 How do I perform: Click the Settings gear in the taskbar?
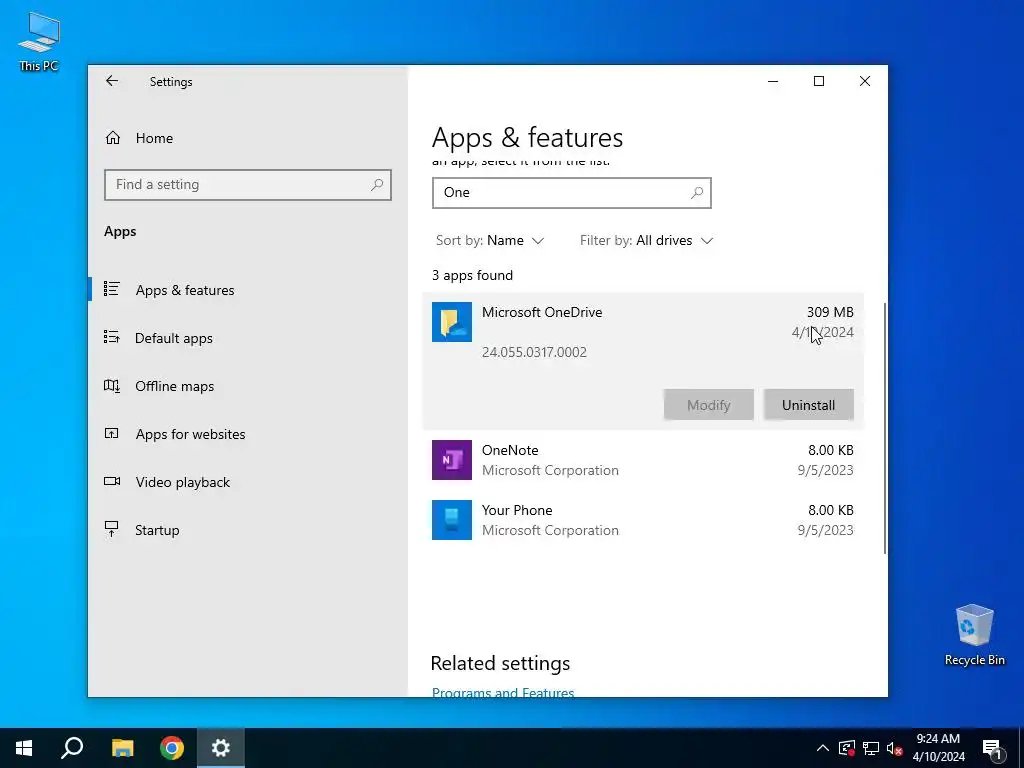[221, 748]
